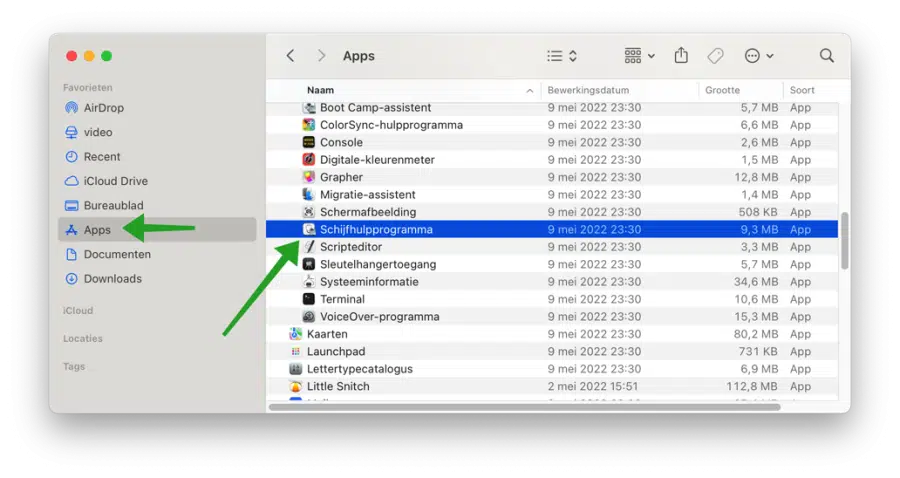Select the Grapher file name
900x478 pixels.
tap(341, 177)
